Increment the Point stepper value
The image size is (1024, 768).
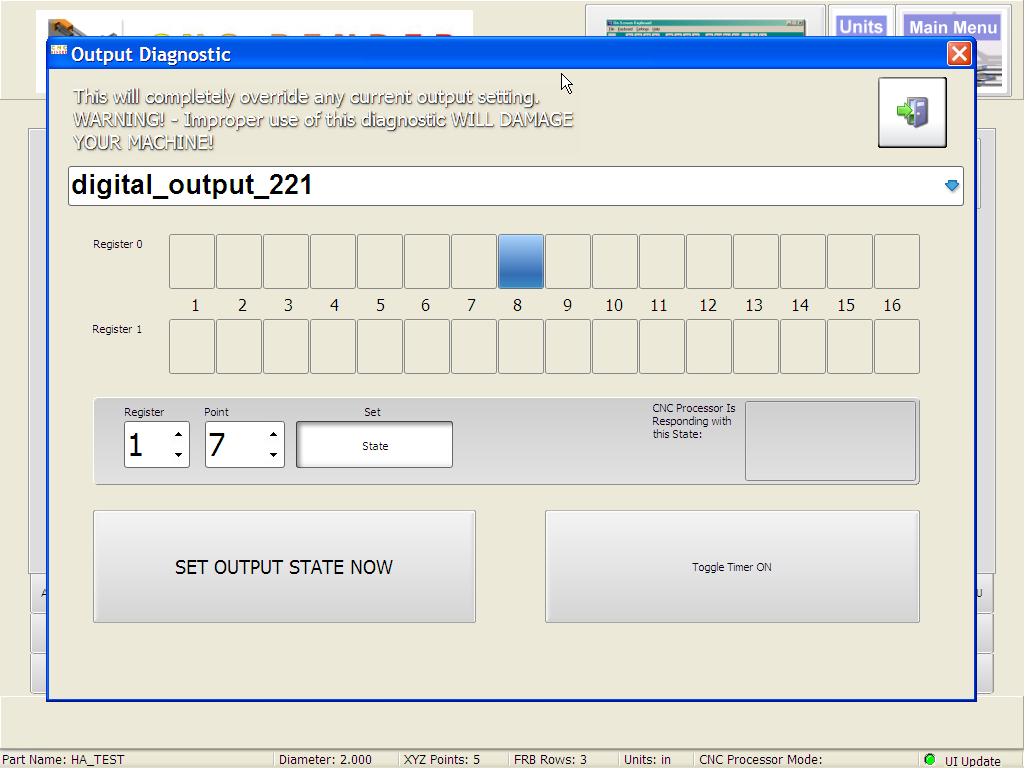click(x=273, y=434)
